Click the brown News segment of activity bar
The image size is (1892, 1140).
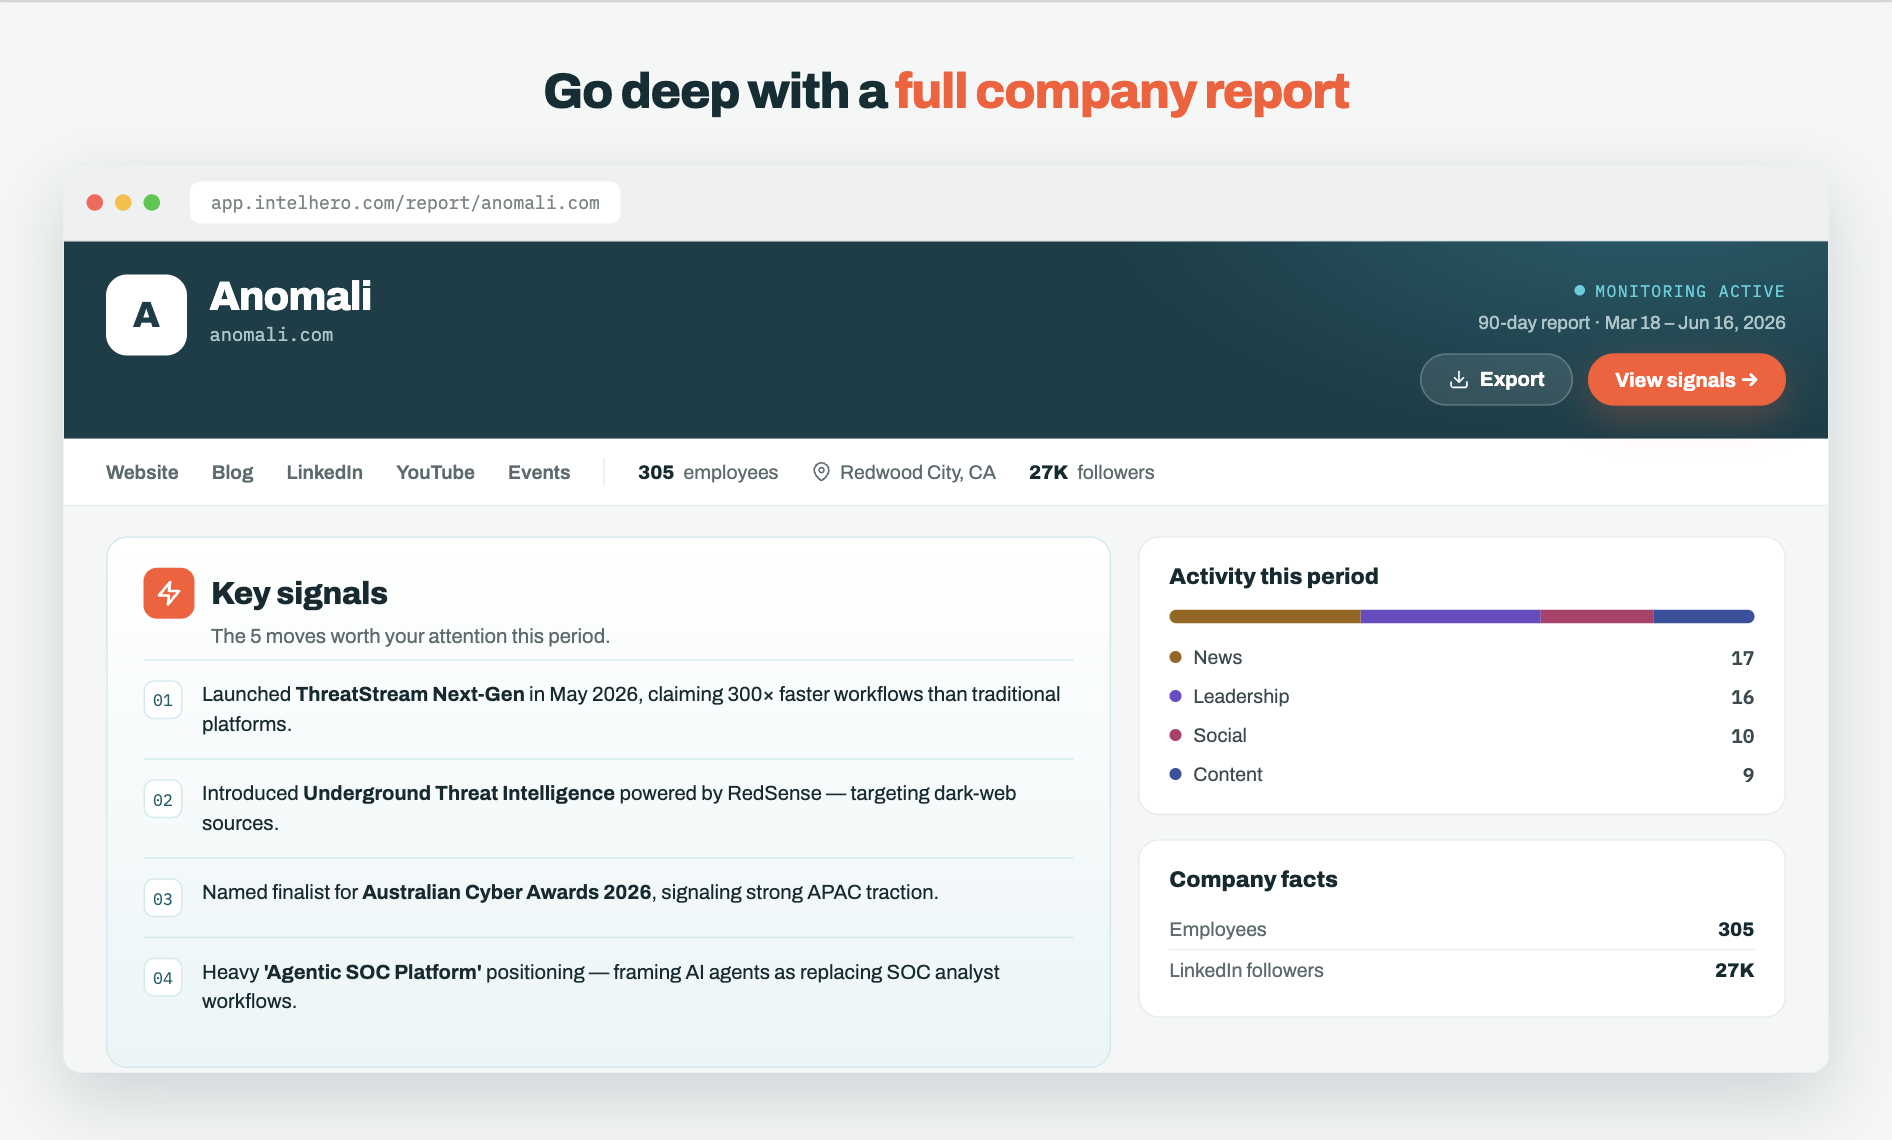[x=1265, y=617]
